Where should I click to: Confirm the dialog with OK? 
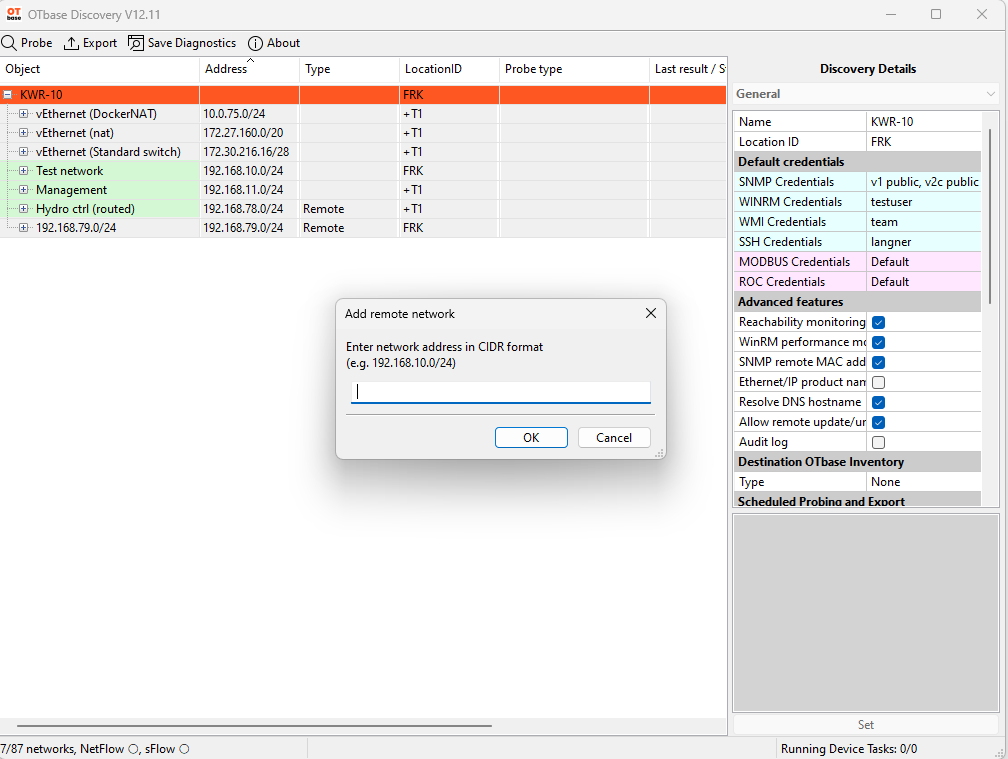point(531,438)
